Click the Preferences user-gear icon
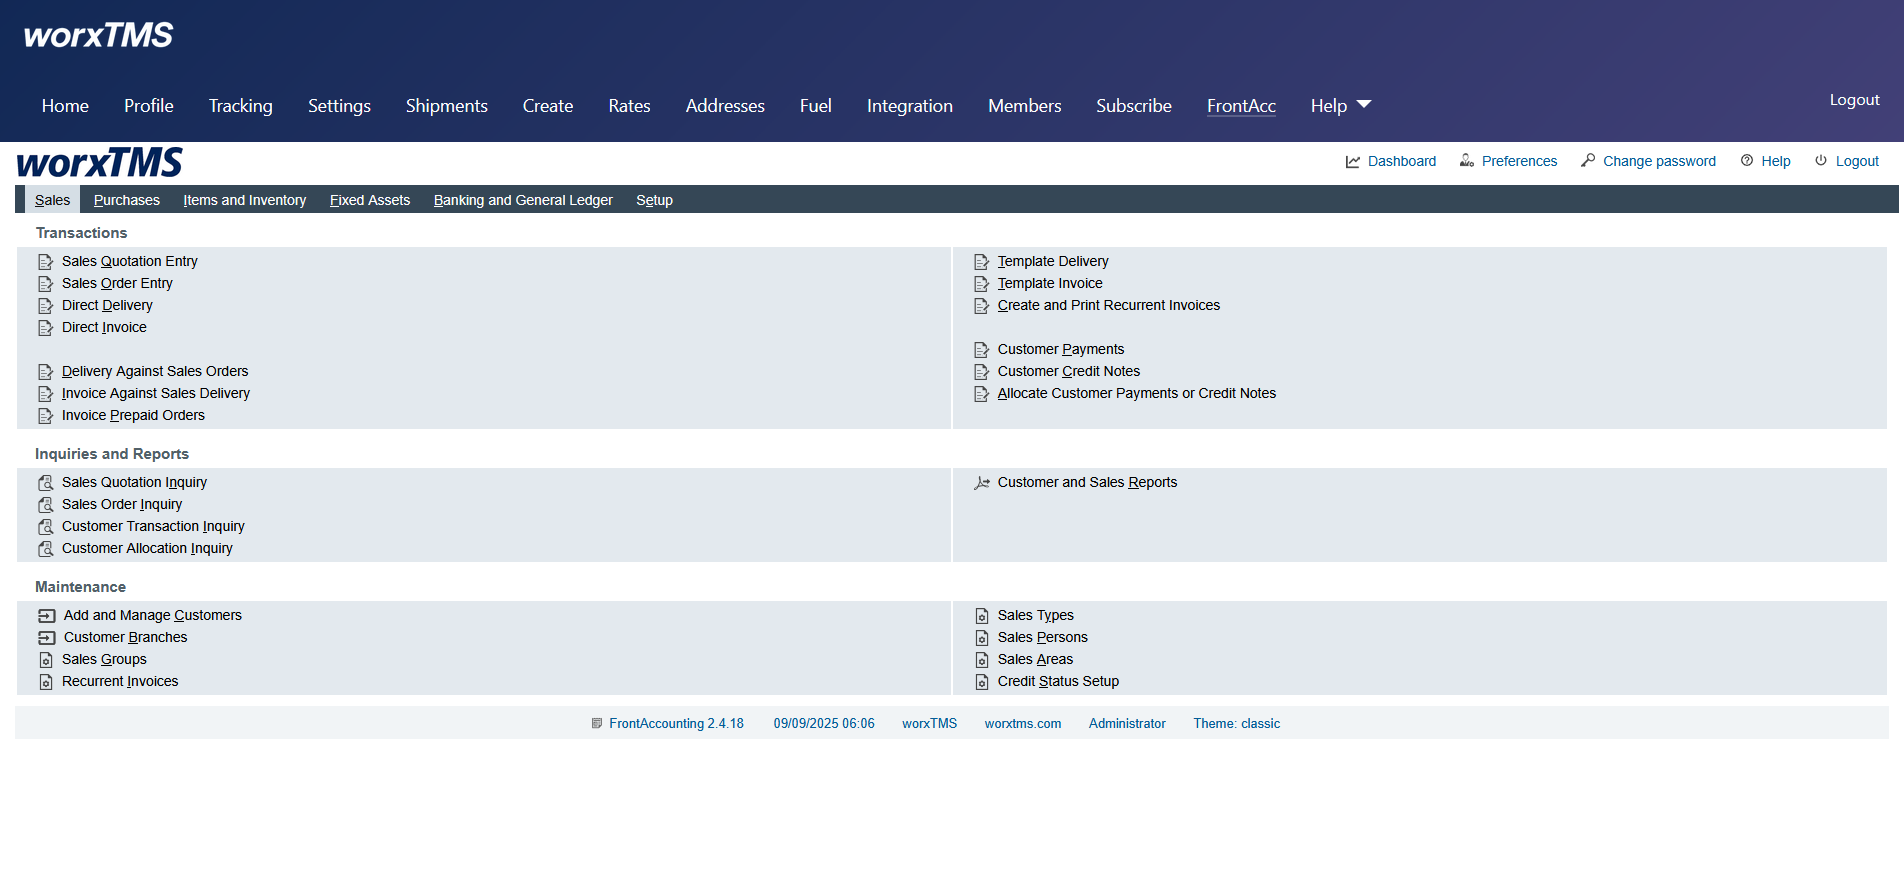This screenshot has width=1904, height=893. (x=1467, y=161)
